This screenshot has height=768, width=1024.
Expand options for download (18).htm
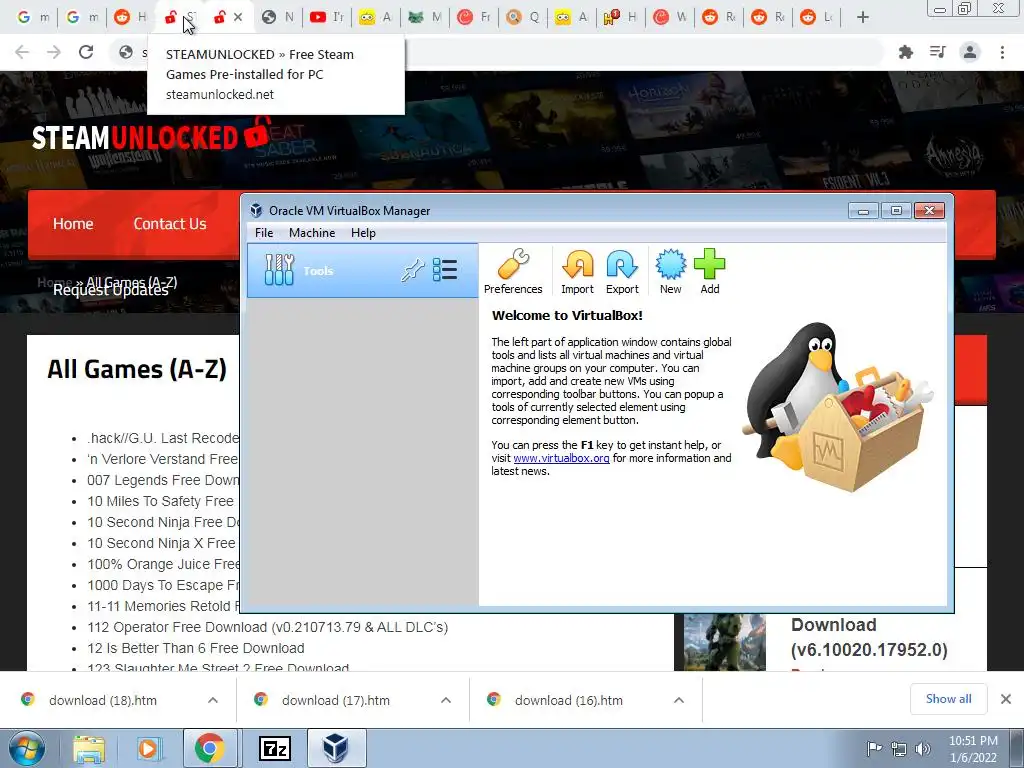click(213, 700)
